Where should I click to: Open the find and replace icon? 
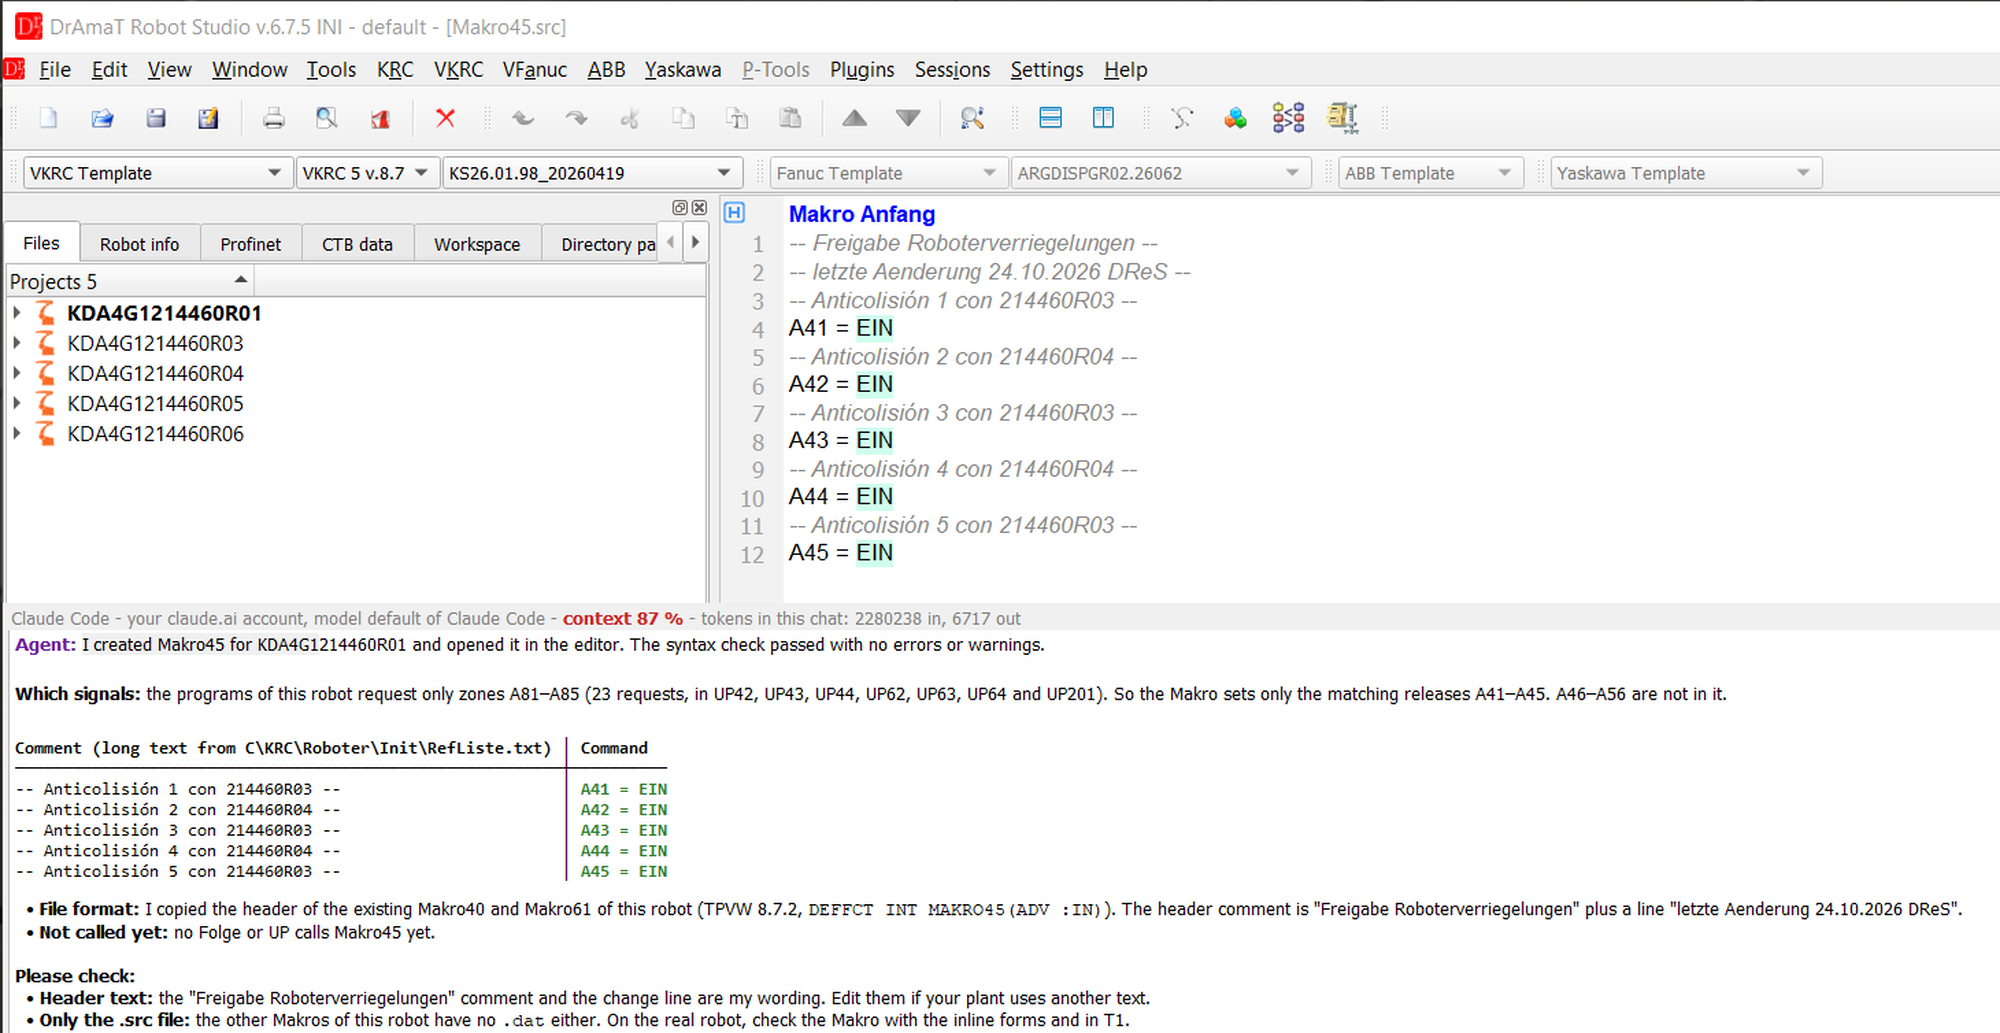(x=972, y=118)
